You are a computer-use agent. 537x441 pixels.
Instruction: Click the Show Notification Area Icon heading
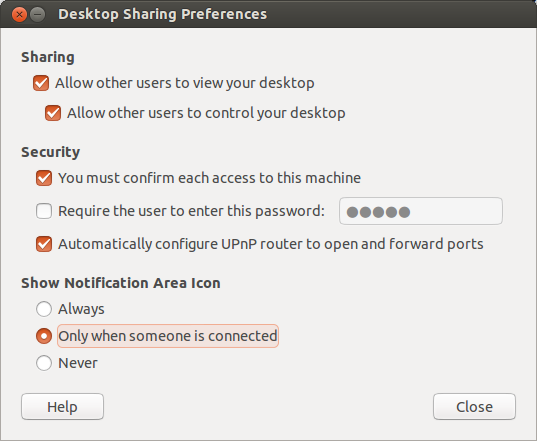click(121, 283)
